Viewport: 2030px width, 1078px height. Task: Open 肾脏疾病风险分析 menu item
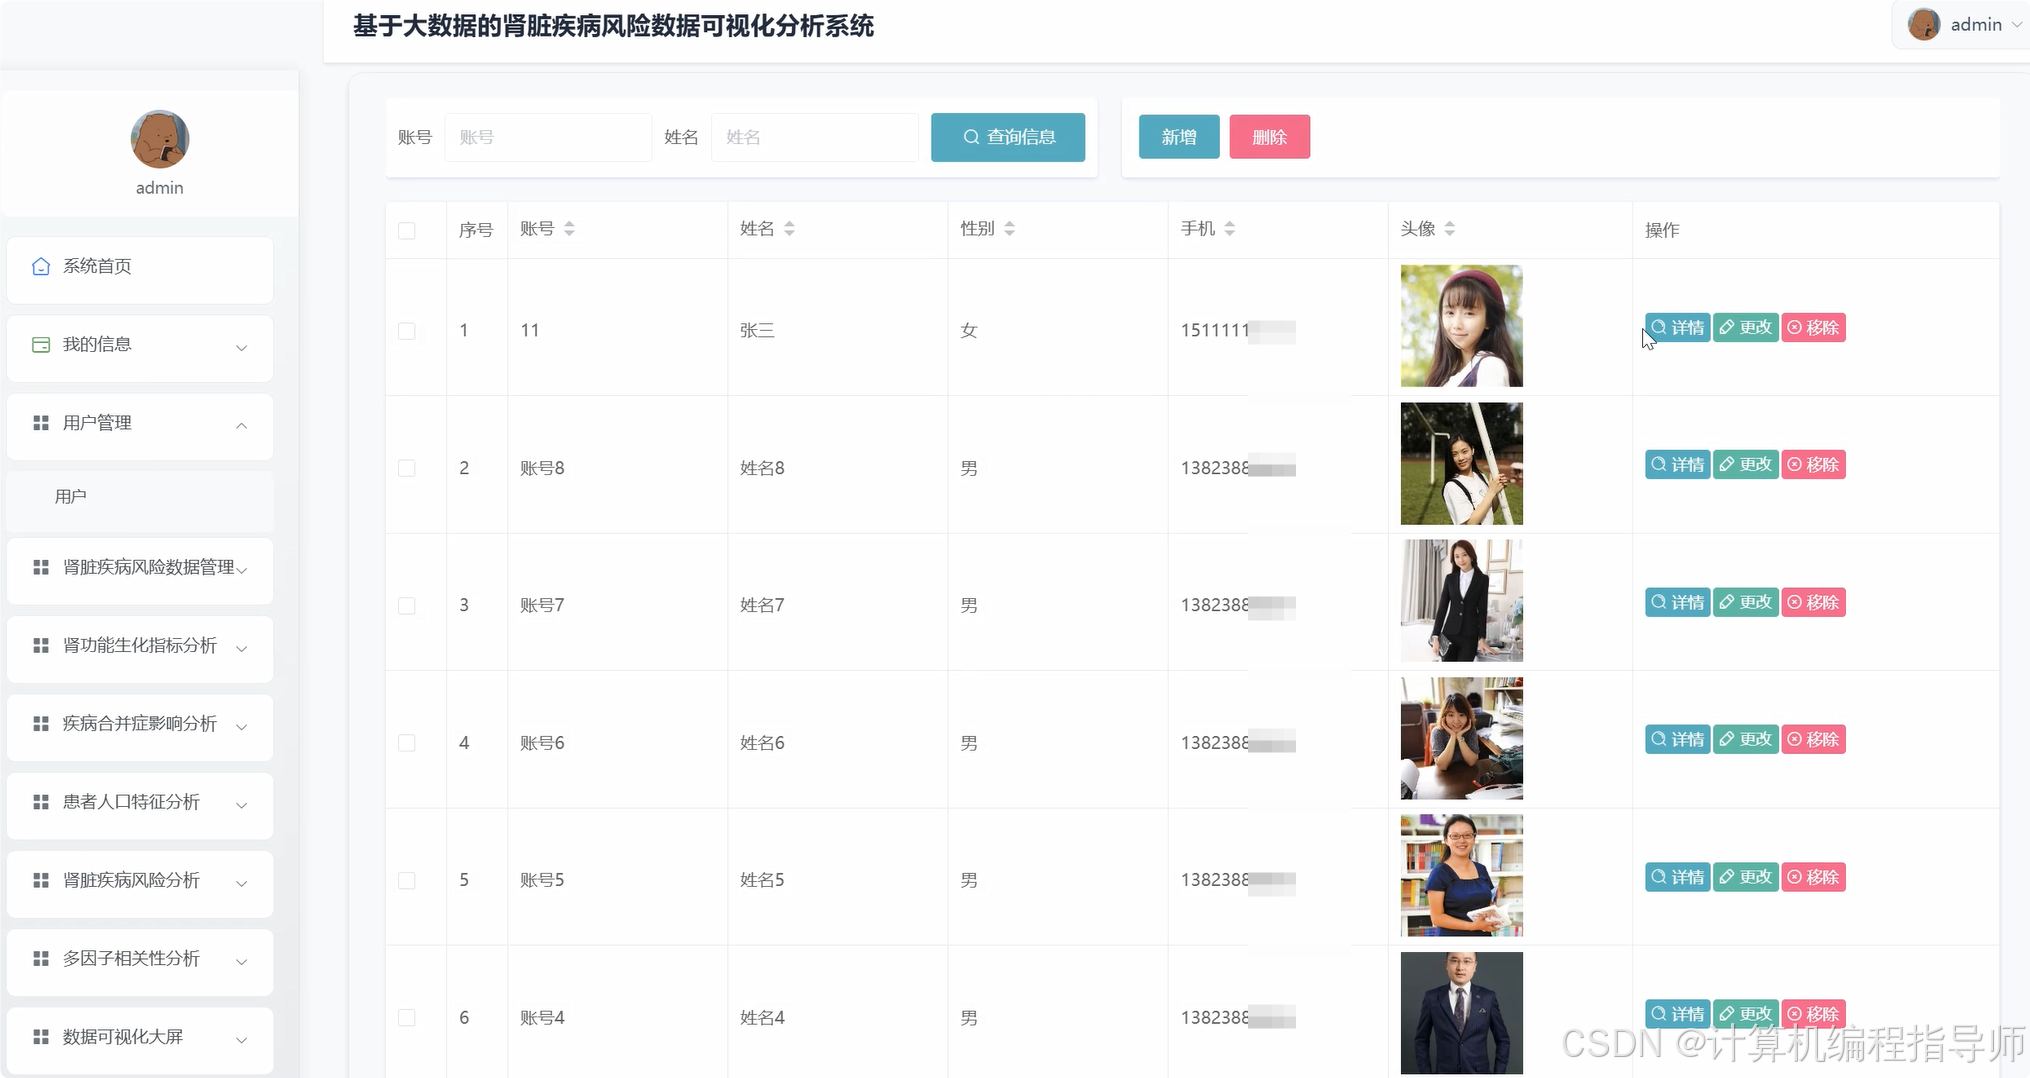(x=140, y=883)
